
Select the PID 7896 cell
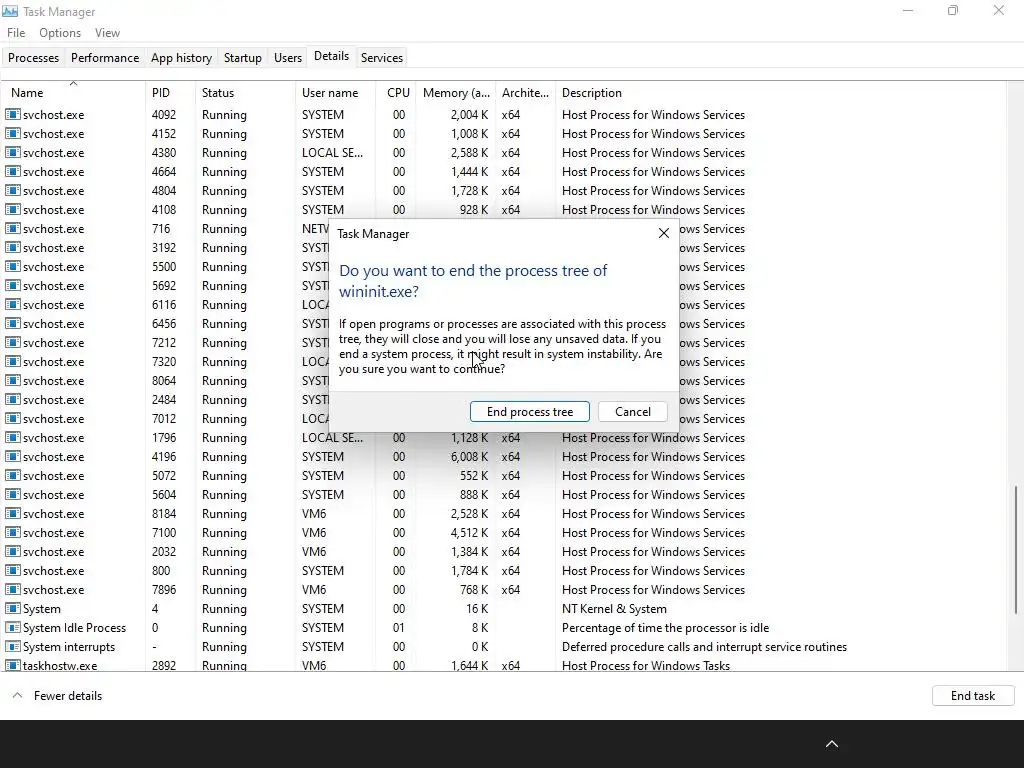164,589
